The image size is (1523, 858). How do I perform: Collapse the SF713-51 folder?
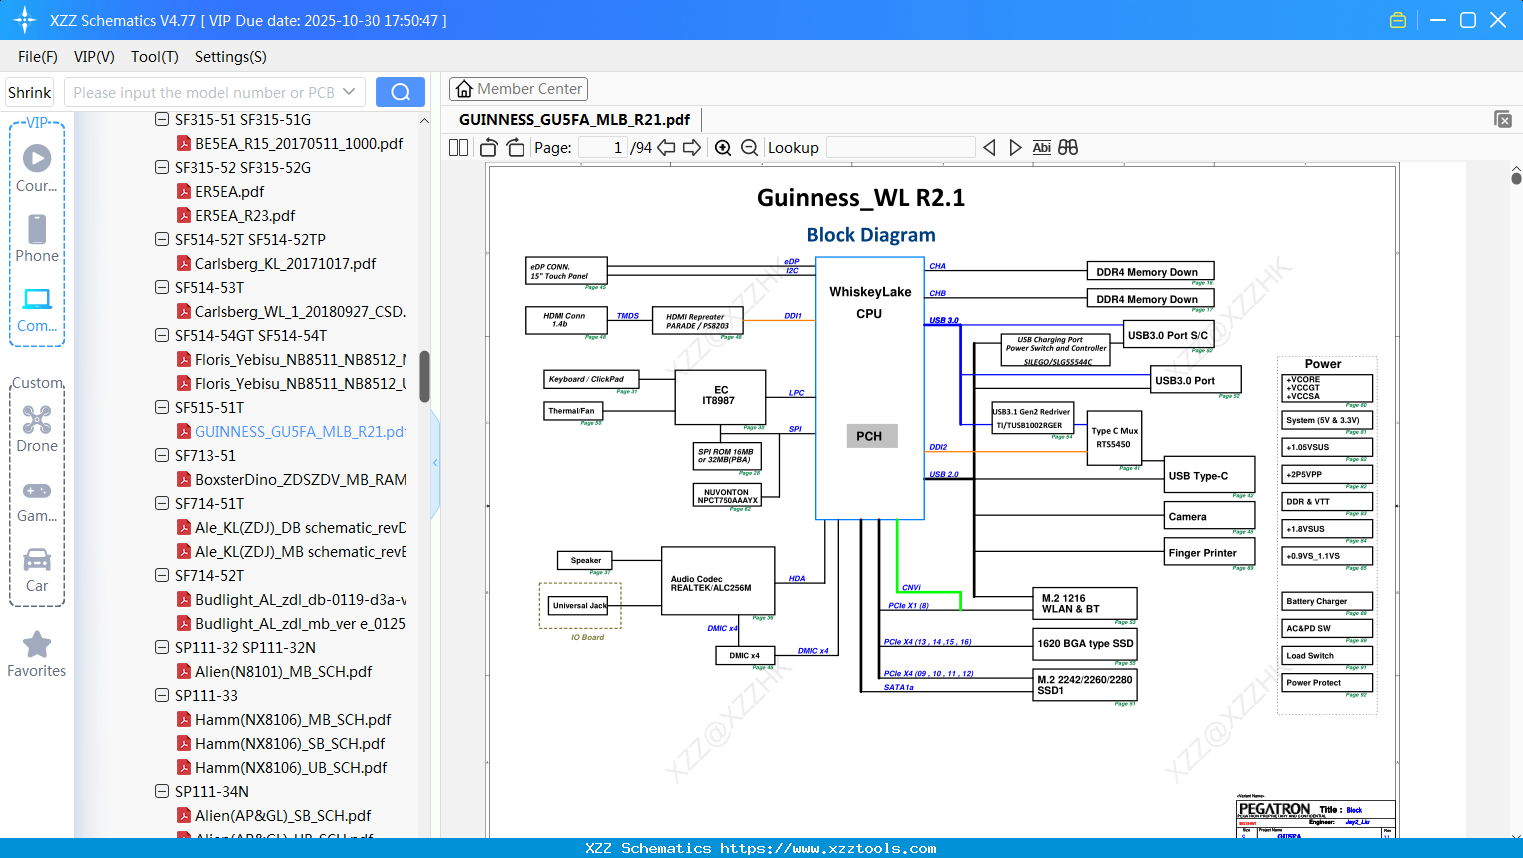[162, 456]
